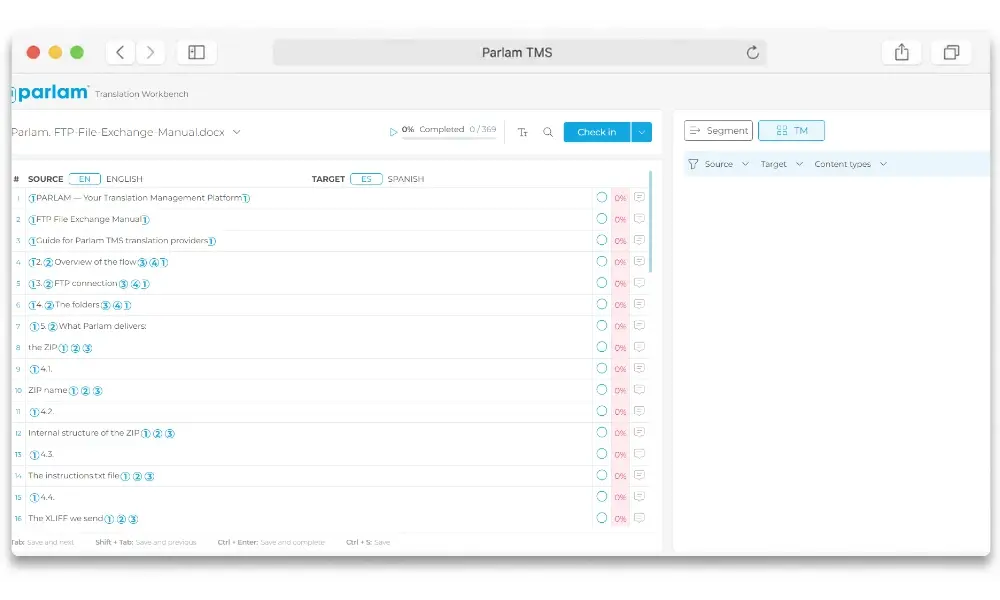The height and width of the screenshot is (600, 1000).
Task: Open the browser share icon
Action: [x=901, y=52]
